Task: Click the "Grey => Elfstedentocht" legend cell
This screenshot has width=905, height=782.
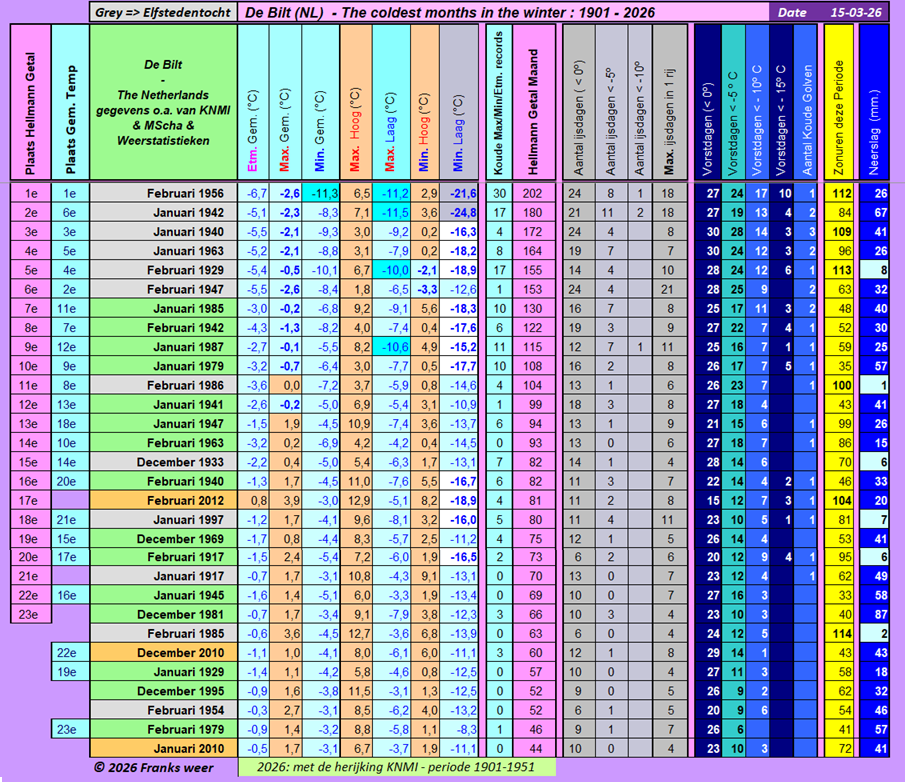Action: tap(163, 12)
